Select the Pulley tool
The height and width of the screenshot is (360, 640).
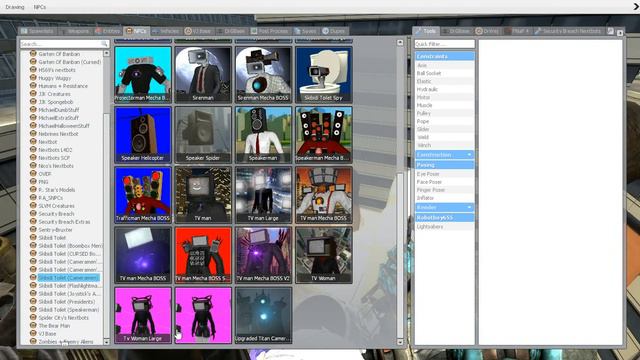[x=444, y=113]
